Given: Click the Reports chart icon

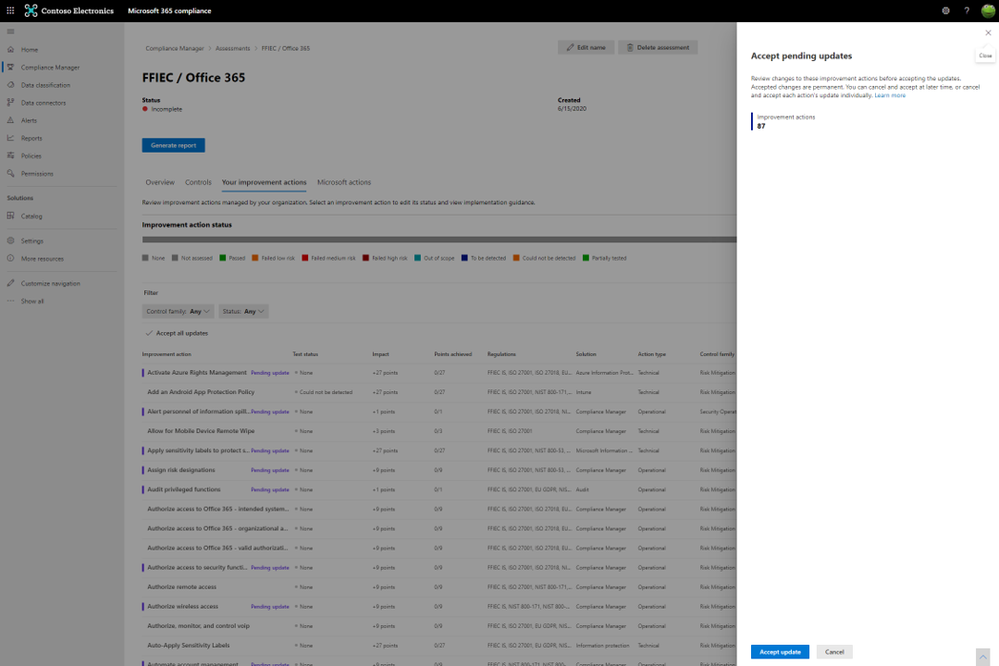Looking at the screenshot, I should tap(11, 138).
